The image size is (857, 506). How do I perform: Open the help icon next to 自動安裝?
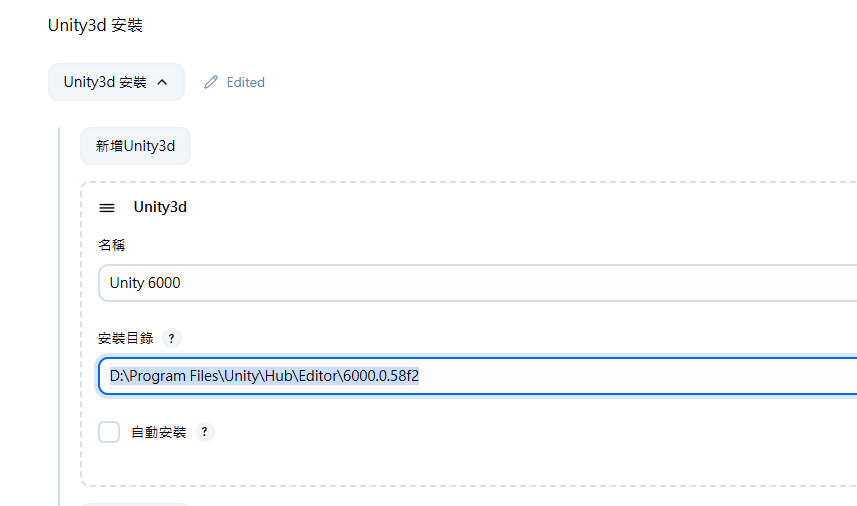click(x=204, y=432)
